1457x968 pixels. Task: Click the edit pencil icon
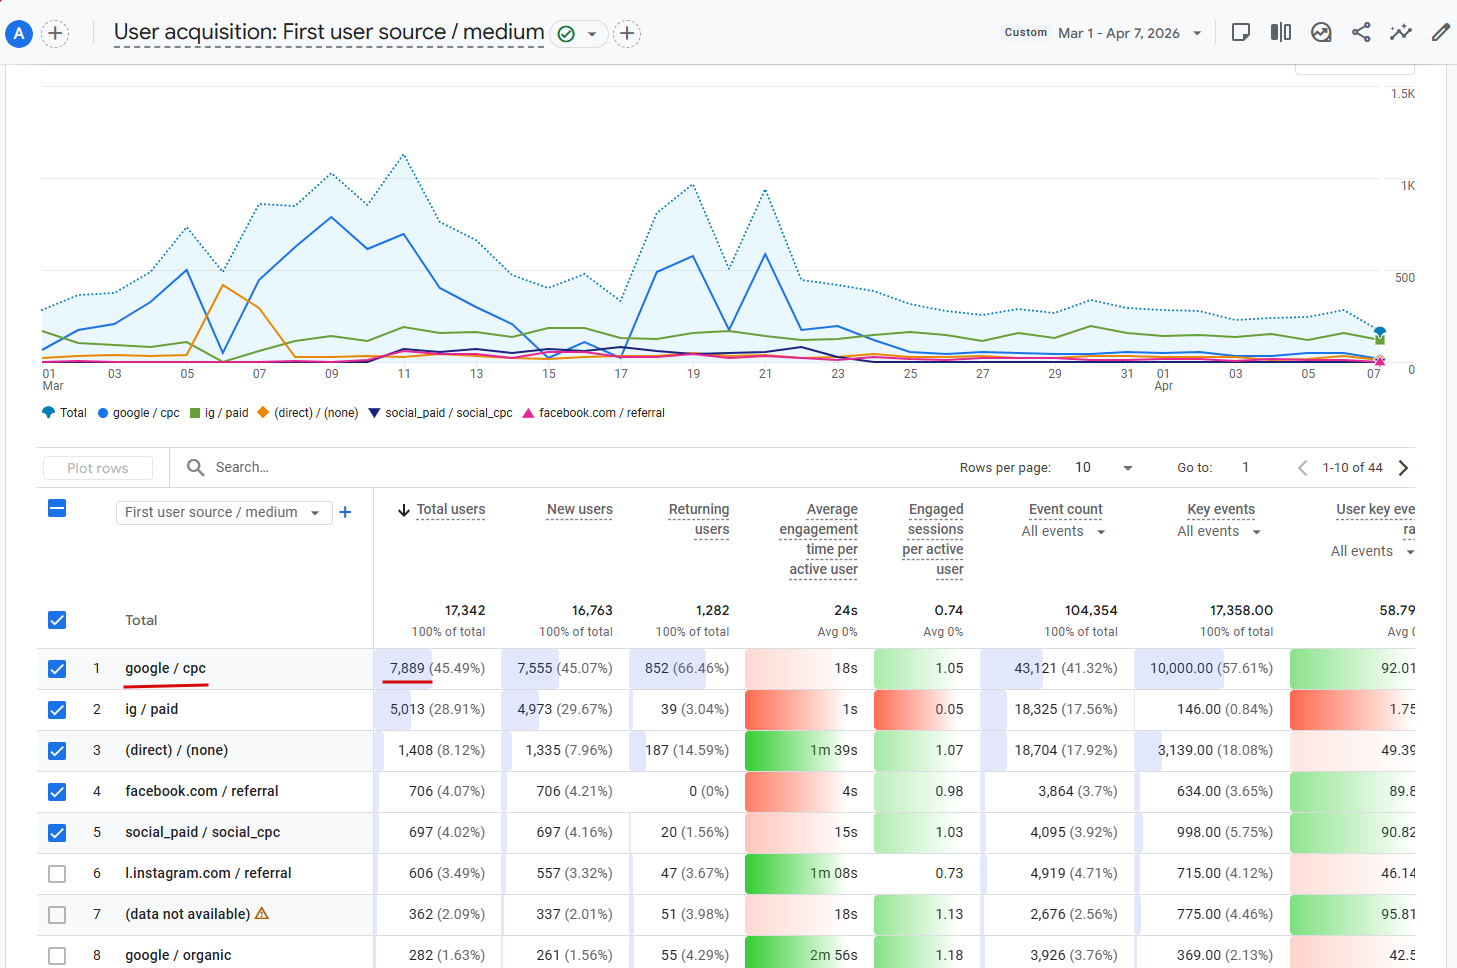[x=1440, y=33]
